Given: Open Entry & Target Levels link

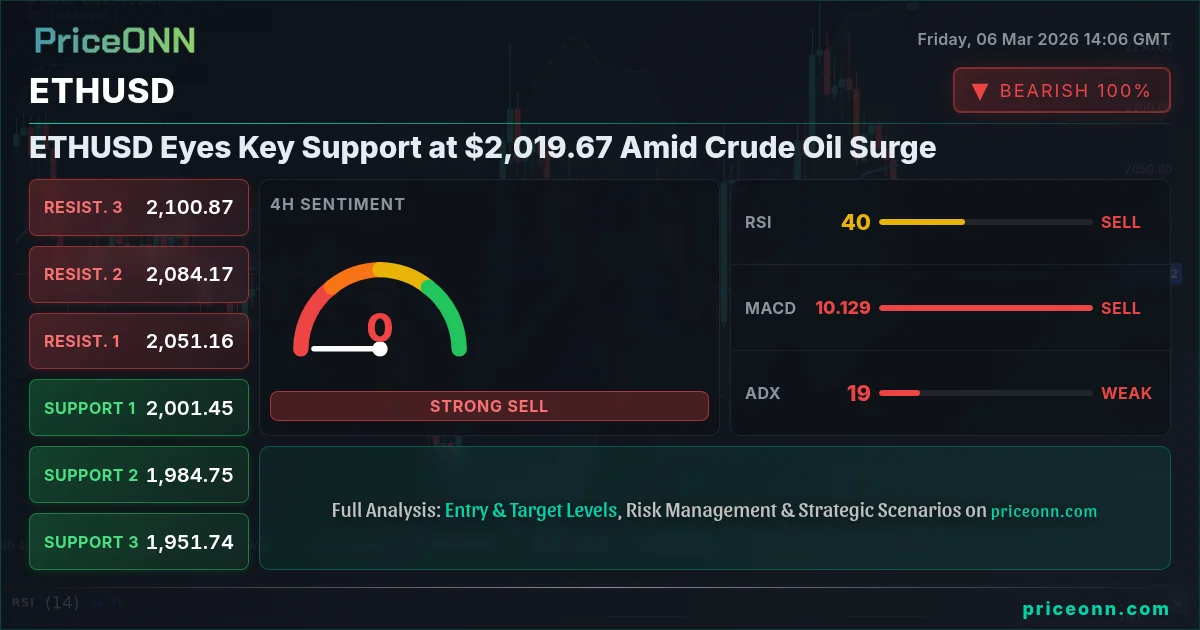Looking at the screenshot, I should point(531,510).
